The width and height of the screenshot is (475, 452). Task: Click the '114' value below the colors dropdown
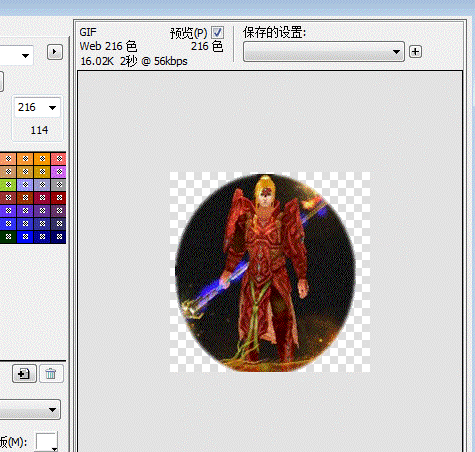click(x=39, y=130)
